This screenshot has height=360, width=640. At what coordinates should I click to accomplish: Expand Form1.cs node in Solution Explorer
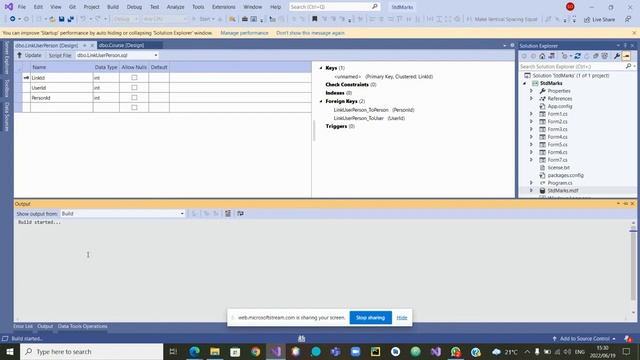[x=531, y=114]
